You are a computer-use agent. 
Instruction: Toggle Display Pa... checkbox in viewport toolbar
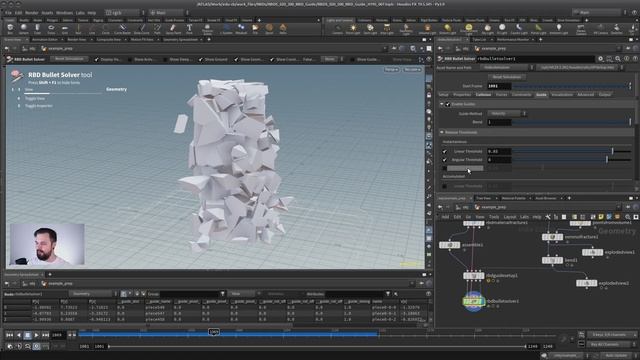[97, 60]
